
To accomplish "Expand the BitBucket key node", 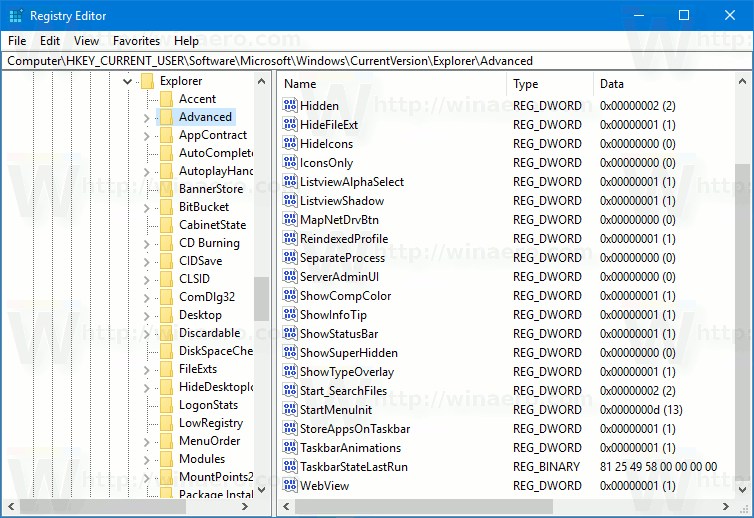I will [146, 208].
